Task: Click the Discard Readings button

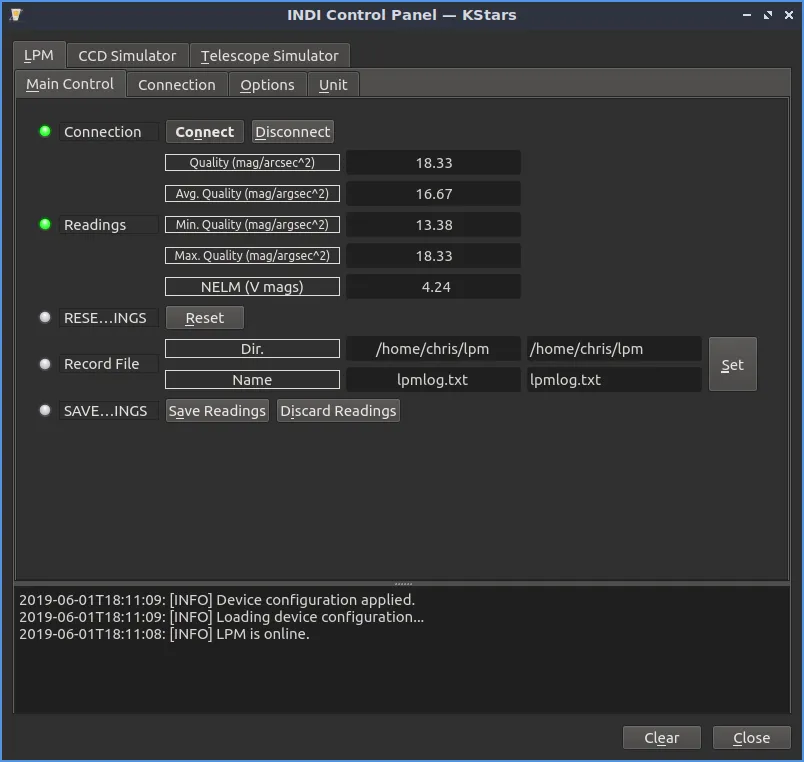Action: click(338, 411)
